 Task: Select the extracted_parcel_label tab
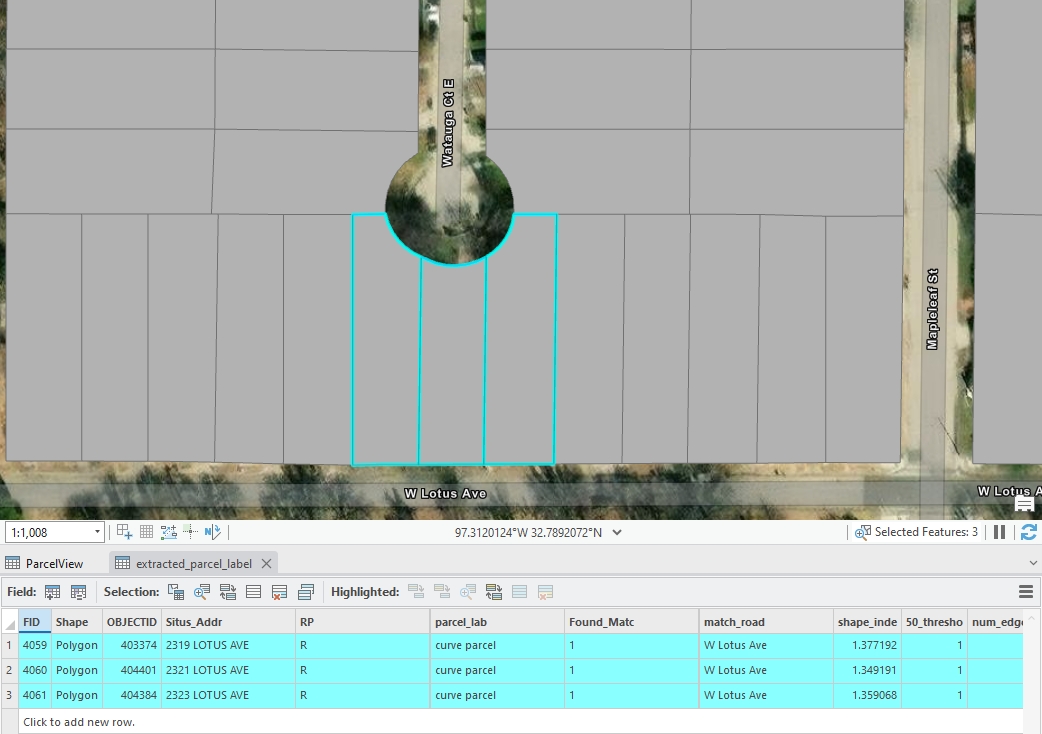click(x=193, y=563)
